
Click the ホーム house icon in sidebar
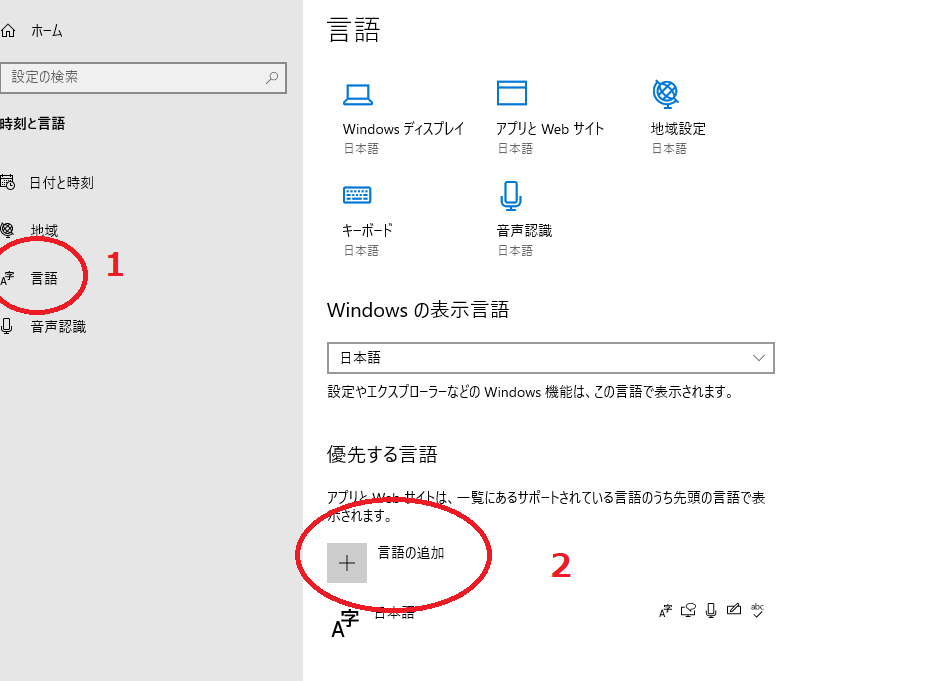pos(8,31)
